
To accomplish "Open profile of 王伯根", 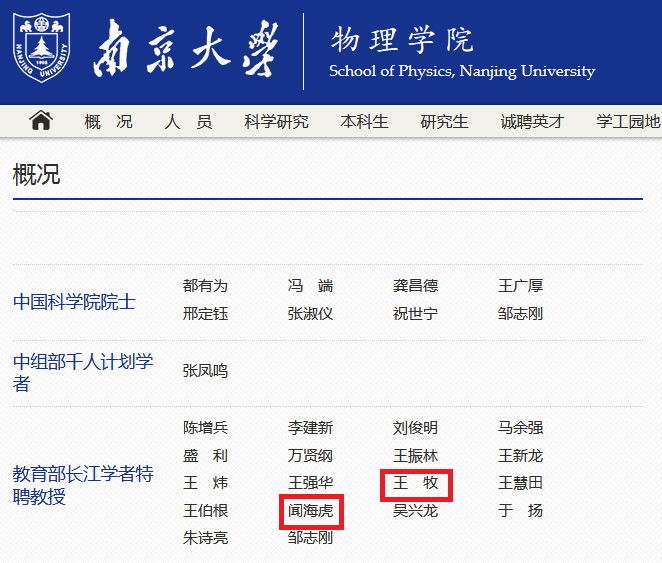I will [205, 511].
